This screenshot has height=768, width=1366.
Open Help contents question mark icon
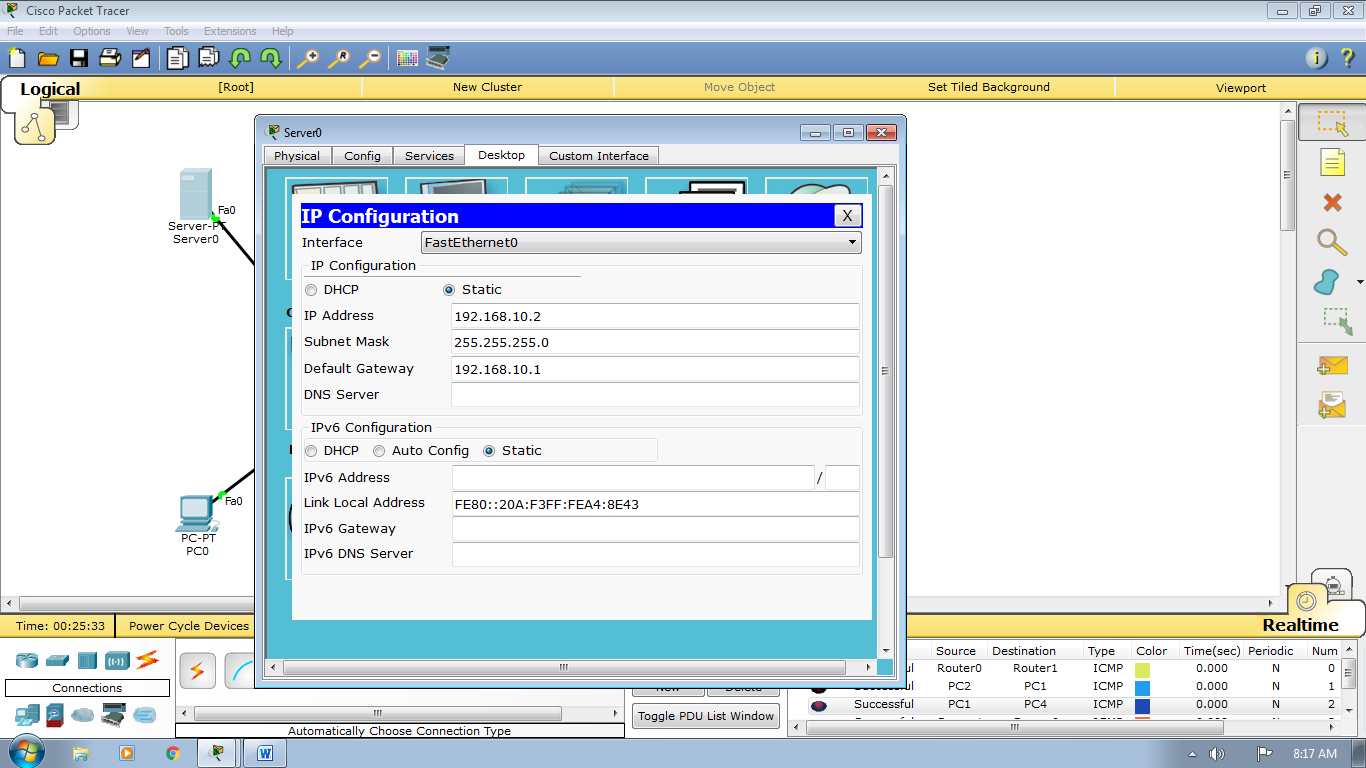click(1347, 58)
